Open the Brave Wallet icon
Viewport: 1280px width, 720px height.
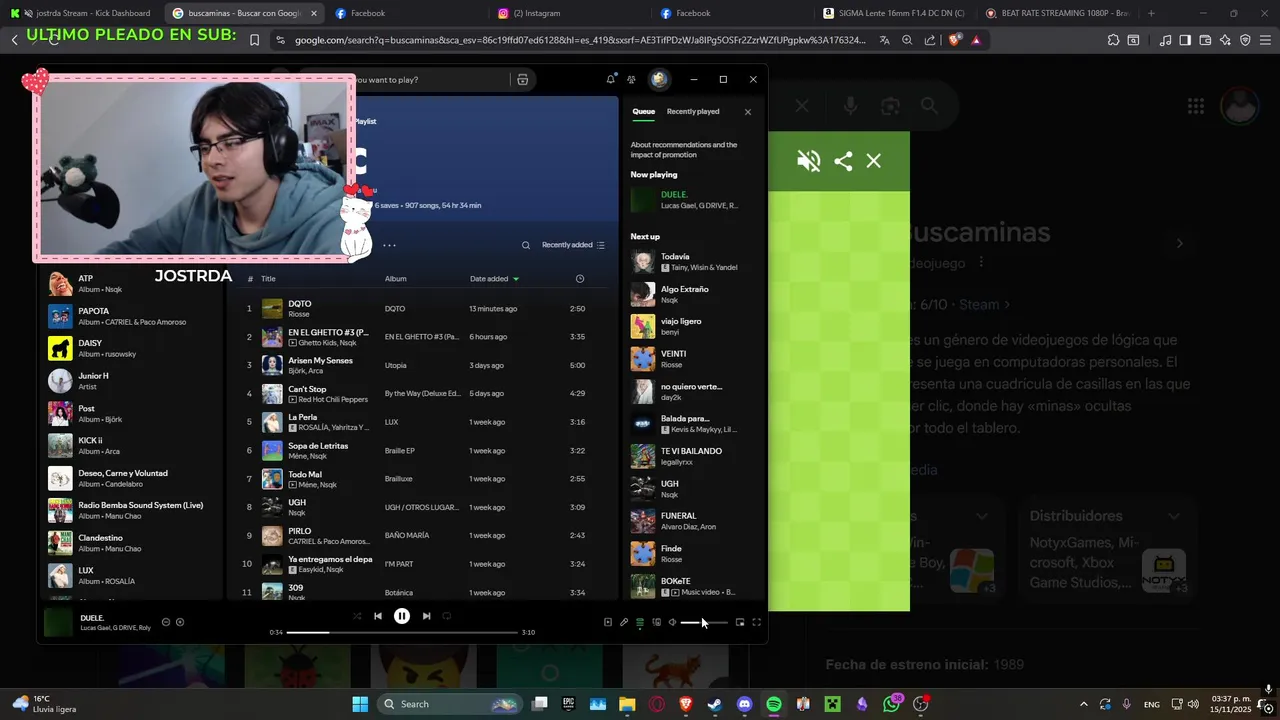(1205, 40)
